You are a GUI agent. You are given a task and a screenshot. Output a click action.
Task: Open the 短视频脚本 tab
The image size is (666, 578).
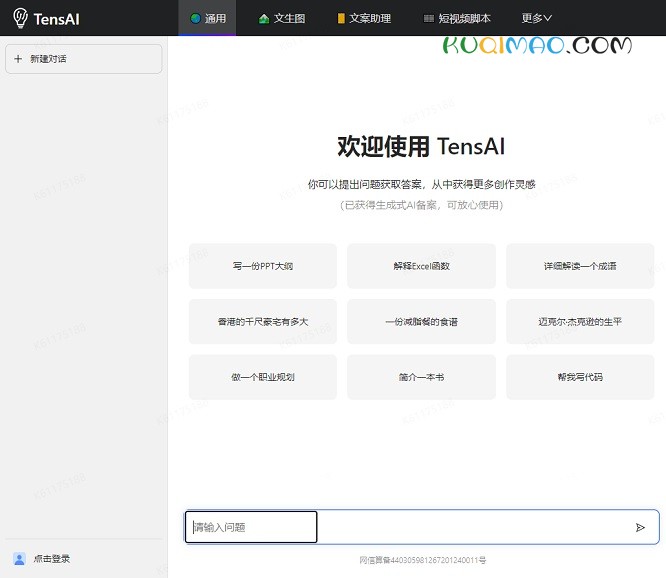pos(457,18)
